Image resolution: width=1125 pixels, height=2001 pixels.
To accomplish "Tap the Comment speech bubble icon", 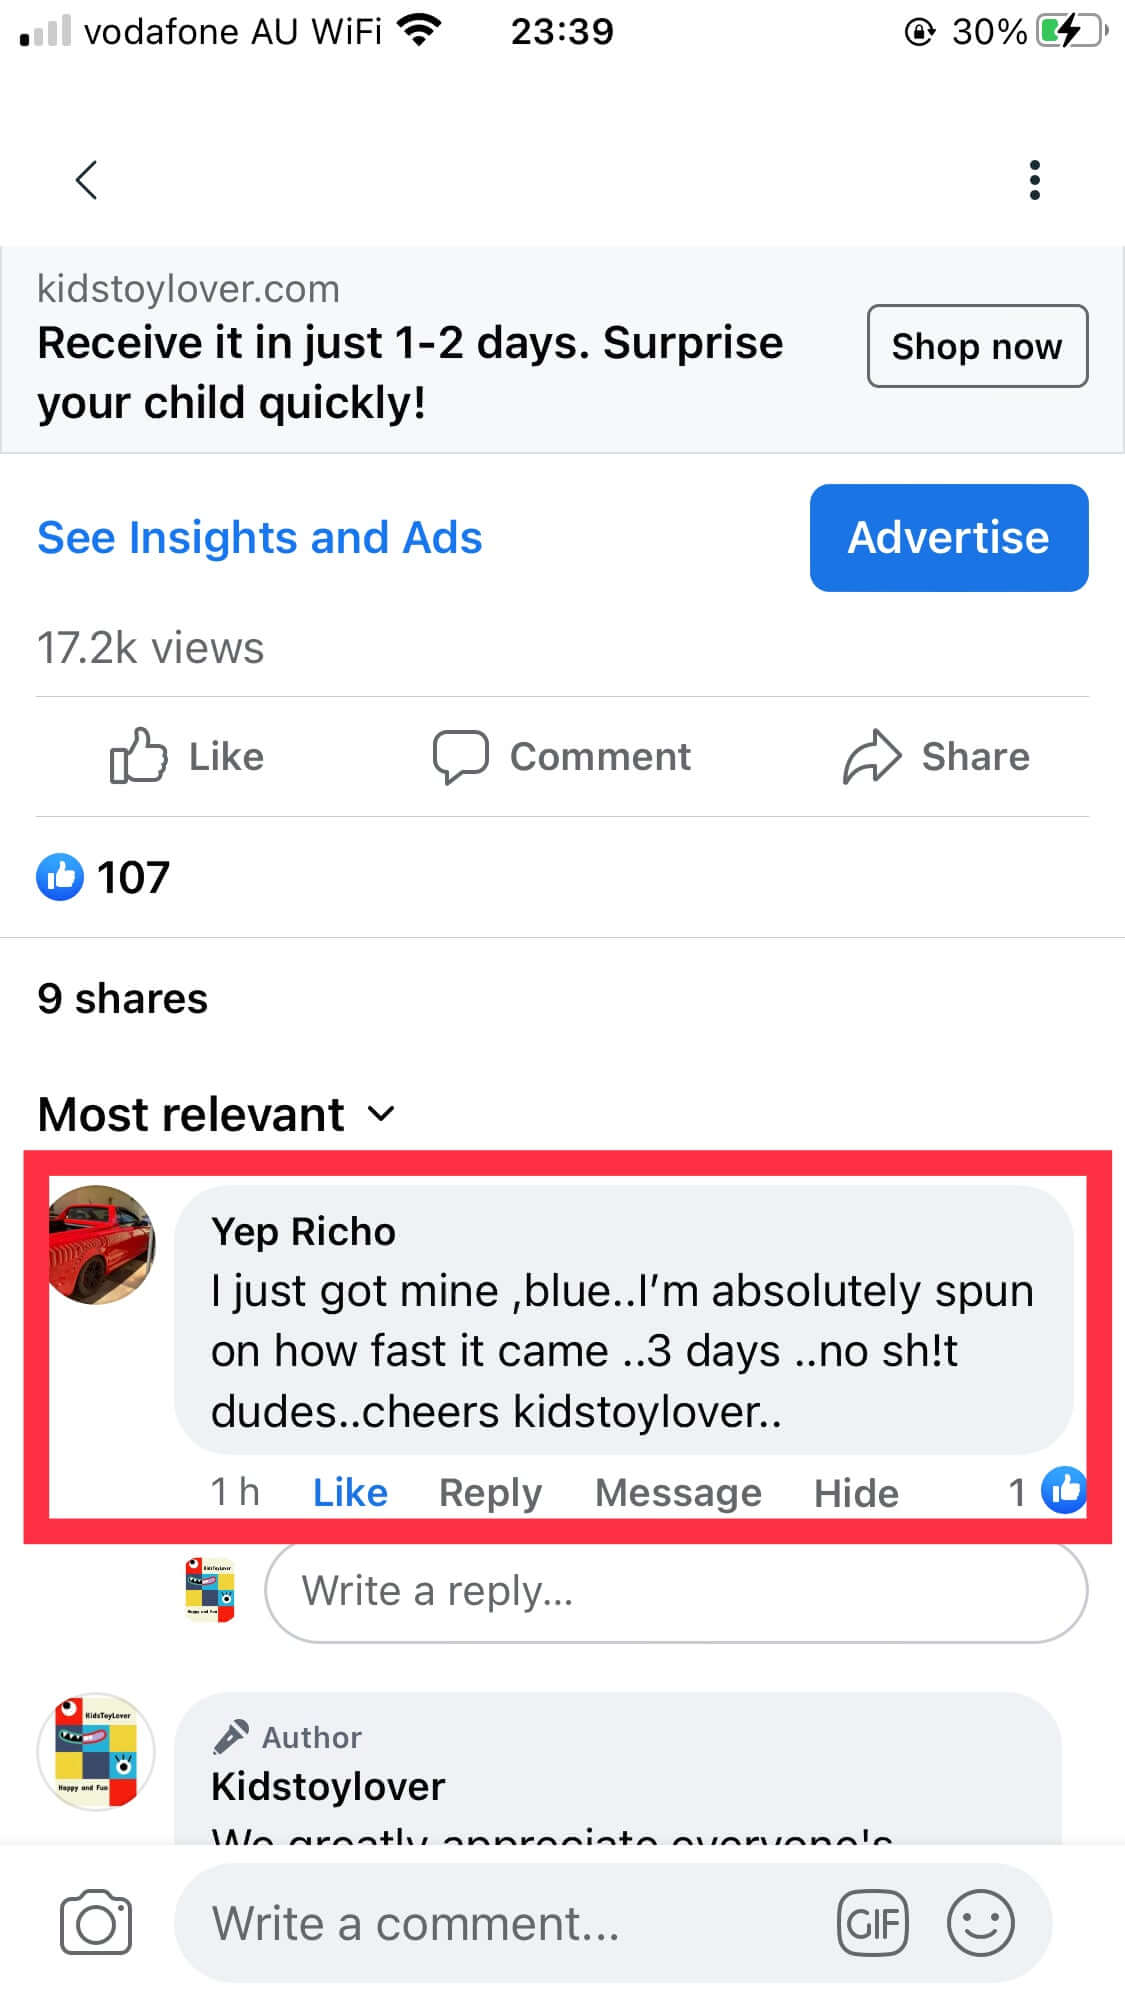I will [x=460, y=756].
